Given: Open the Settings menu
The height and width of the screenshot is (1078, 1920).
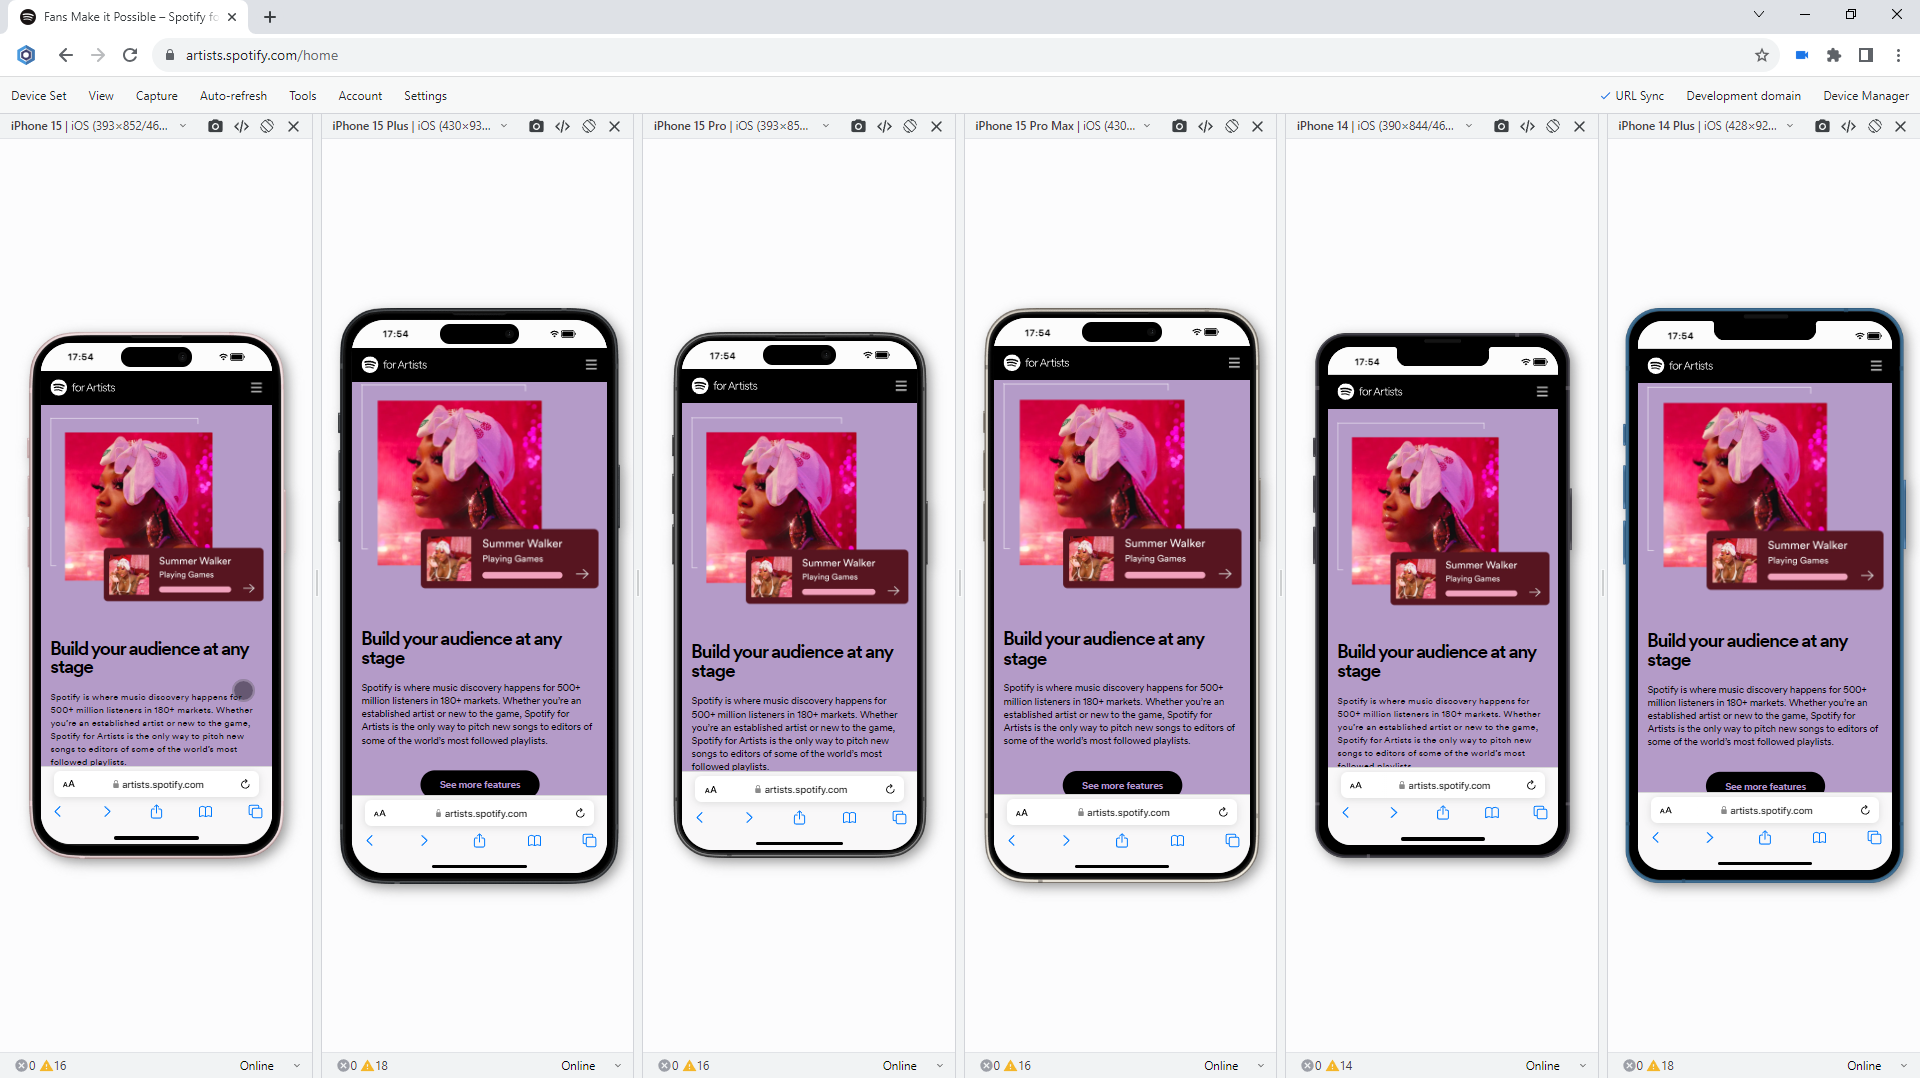Looking at the screenshot, I should click(x=425, y=96).
